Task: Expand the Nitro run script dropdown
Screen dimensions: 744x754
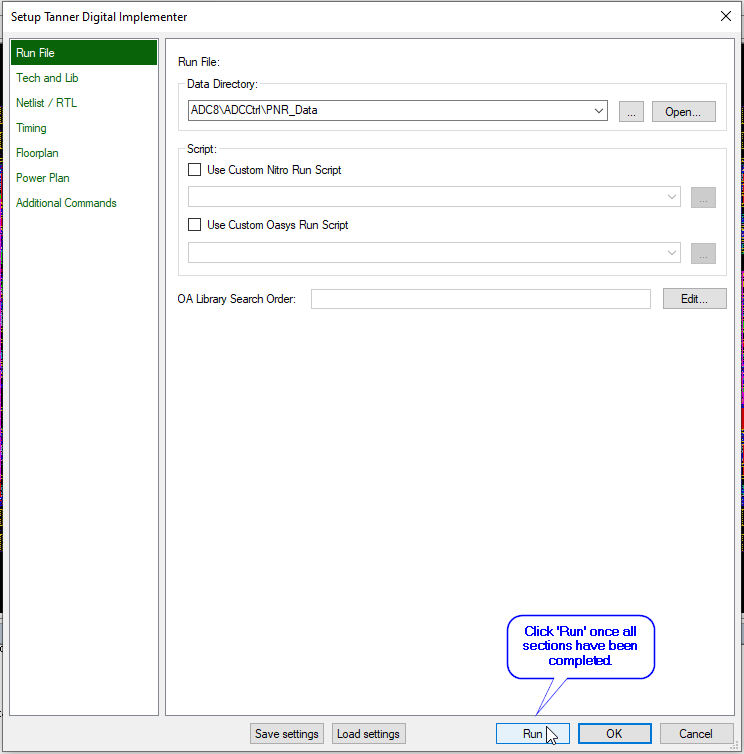Action: pos(672,197)
